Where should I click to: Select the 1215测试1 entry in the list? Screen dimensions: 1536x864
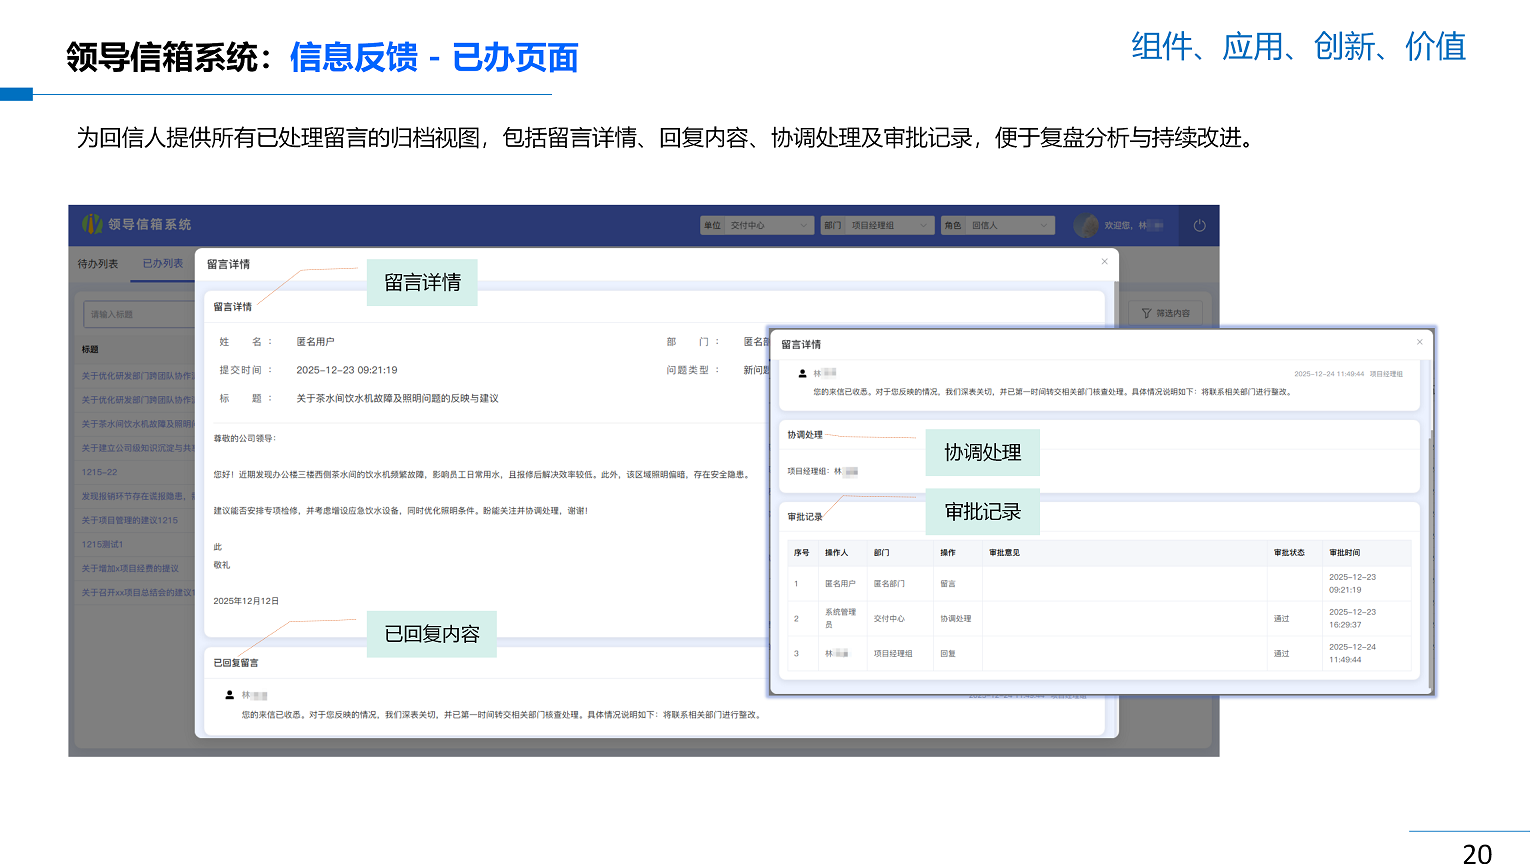coord(102,542)
